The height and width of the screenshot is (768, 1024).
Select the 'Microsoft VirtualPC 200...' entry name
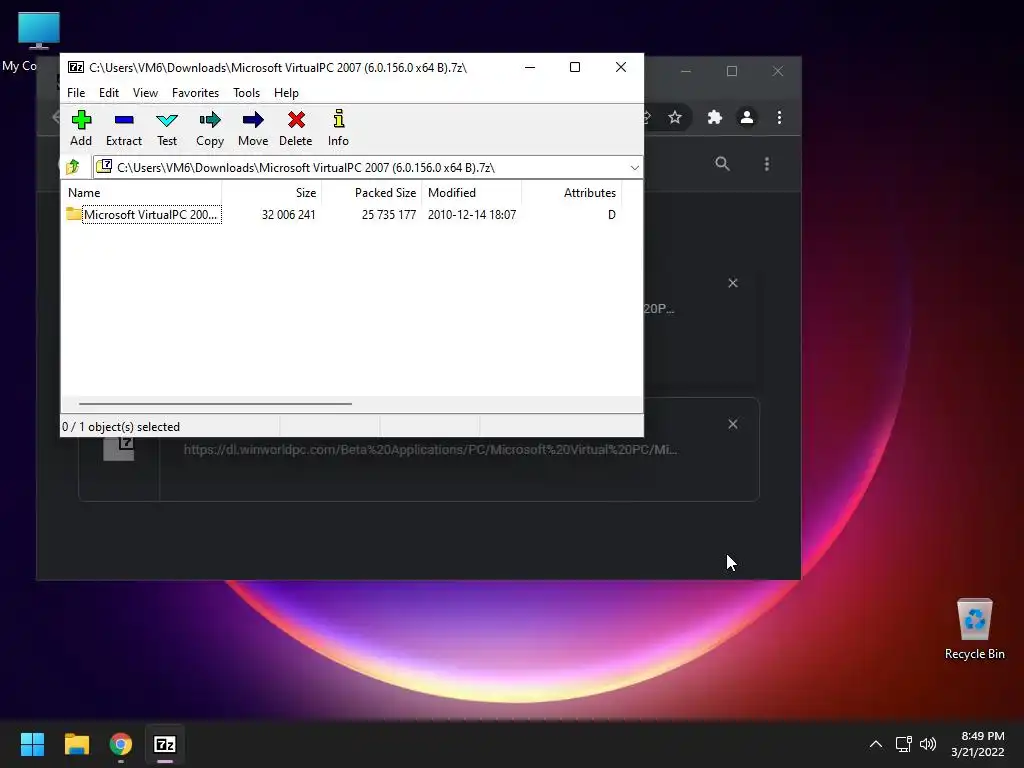tap(150, 215)
